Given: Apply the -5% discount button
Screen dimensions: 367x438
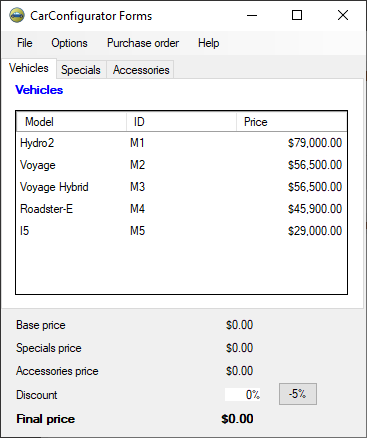Looking at the screenshot, I should (298, 394).
